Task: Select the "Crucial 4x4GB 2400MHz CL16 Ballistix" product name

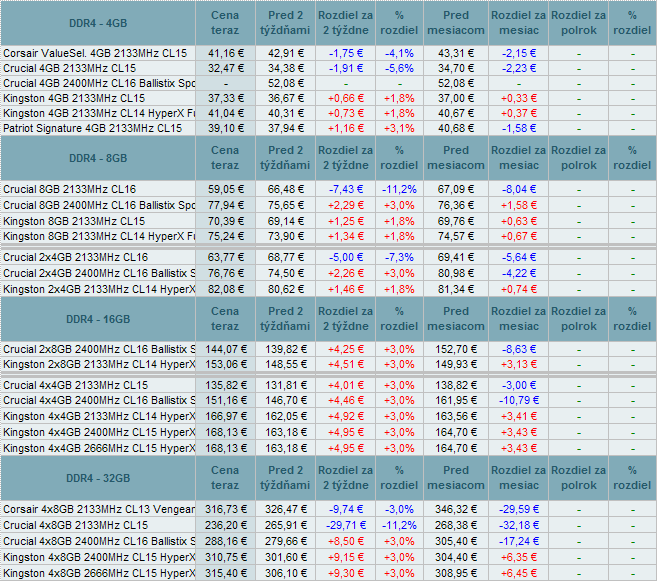Action: (x=99, y=400)
